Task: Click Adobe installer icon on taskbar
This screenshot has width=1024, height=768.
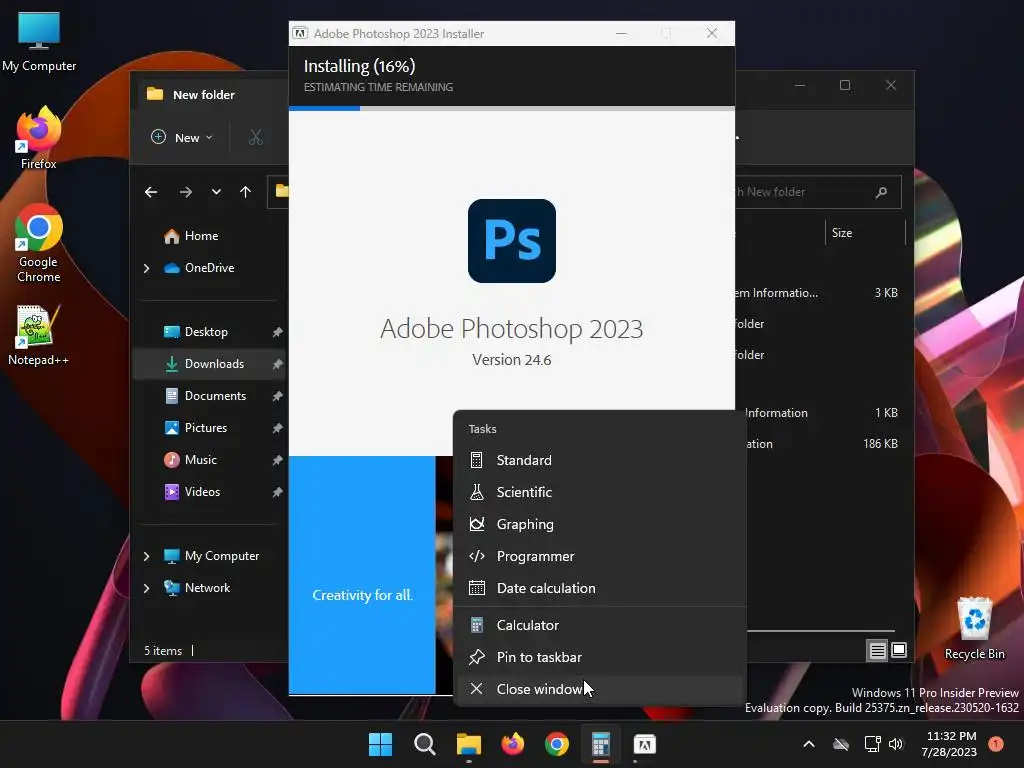Action: tap(645, 744)
